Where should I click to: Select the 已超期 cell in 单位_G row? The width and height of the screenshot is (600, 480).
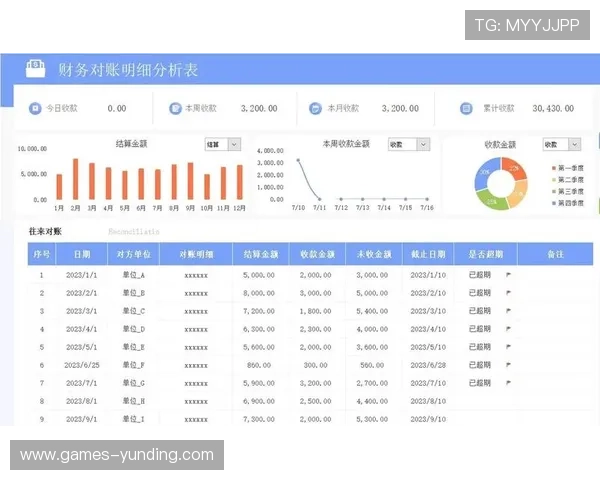(480, 383)
